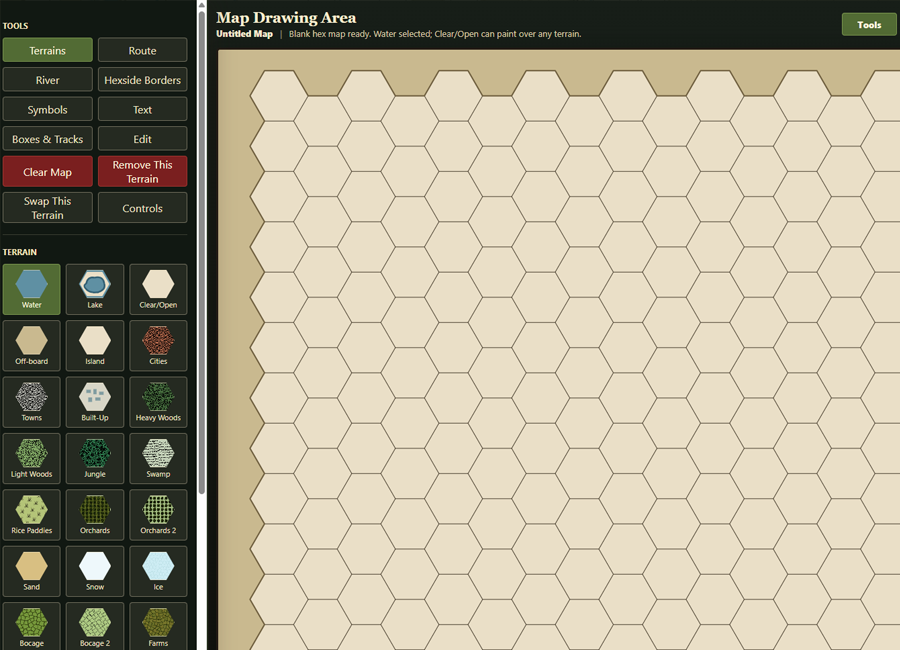Open the Hexside Borders tool
900x650 pixels.
tap(142, 80)
